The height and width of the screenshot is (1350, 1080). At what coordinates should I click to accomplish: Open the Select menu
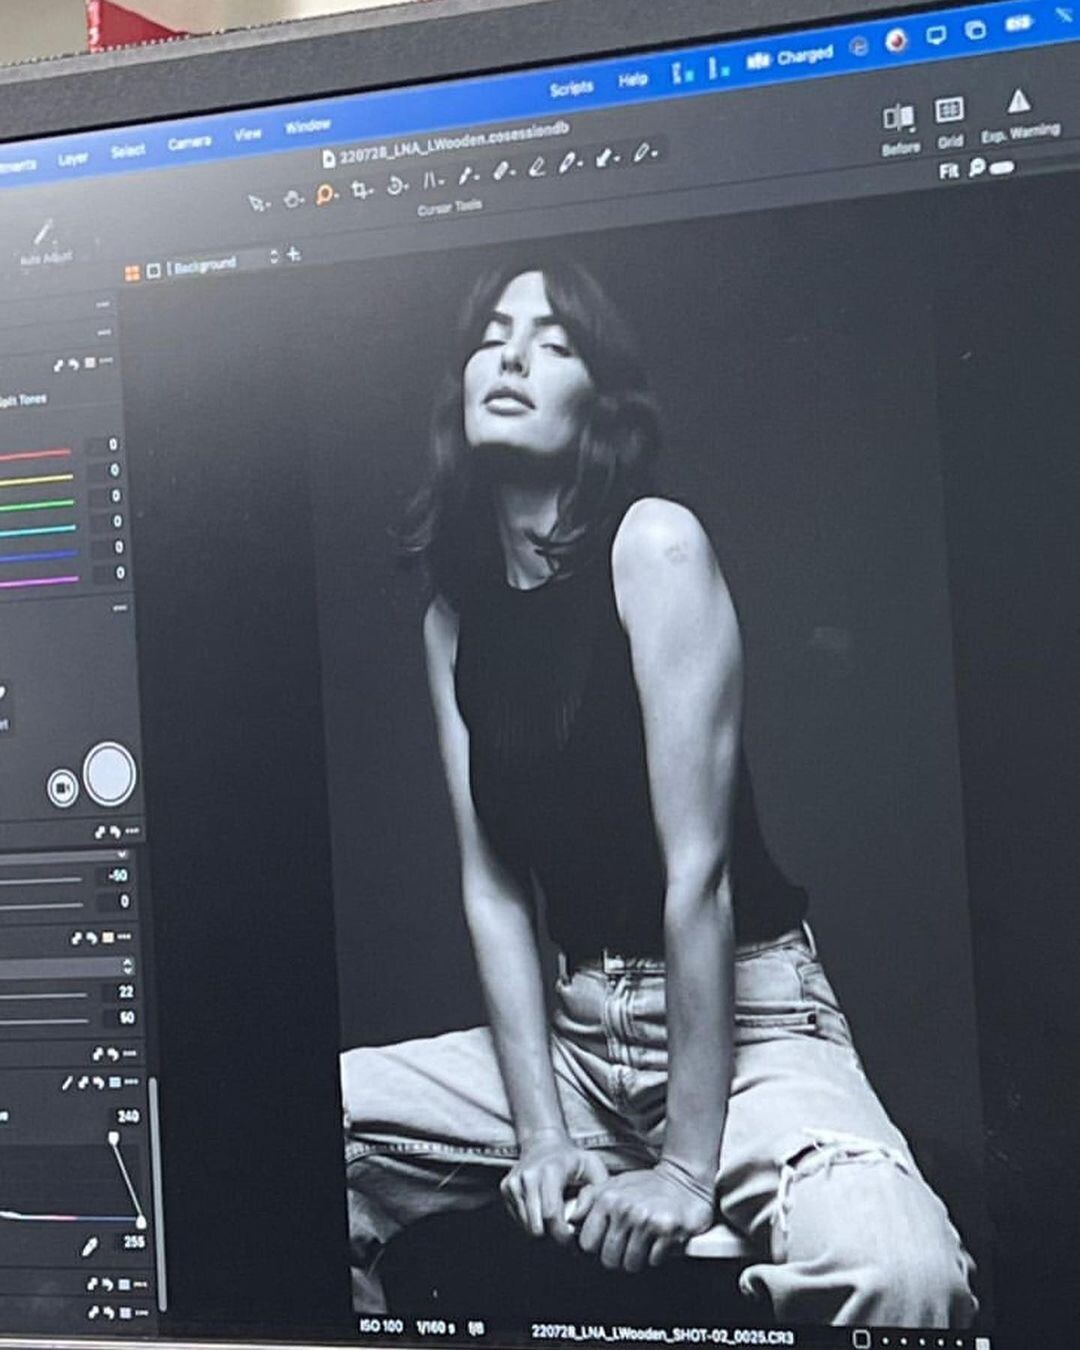128,151
